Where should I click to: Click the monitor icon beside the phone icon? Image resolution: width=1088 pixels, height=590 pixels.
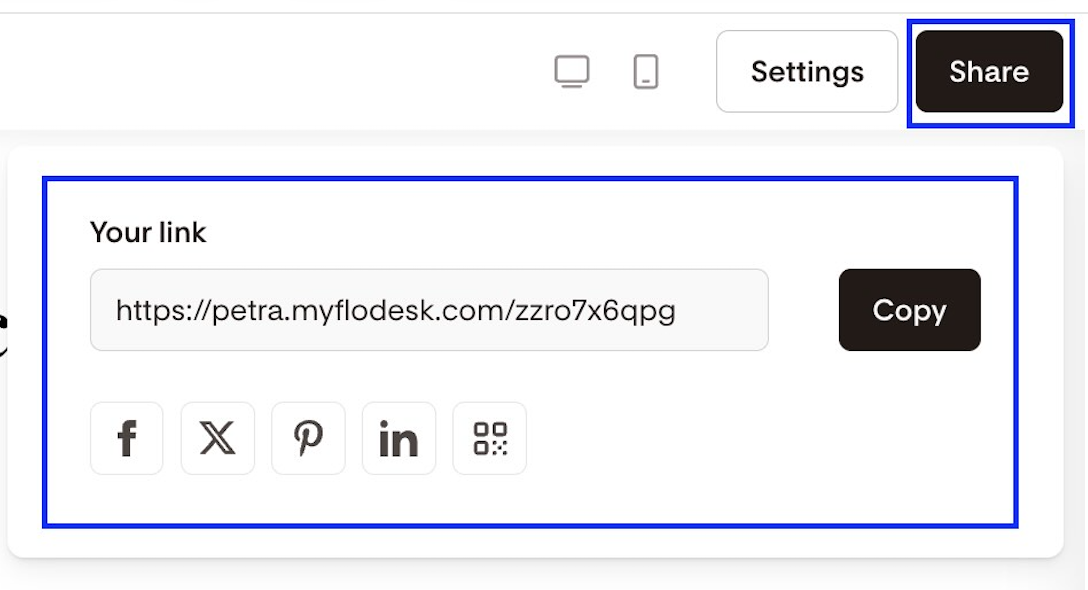(x=572, y=72)
